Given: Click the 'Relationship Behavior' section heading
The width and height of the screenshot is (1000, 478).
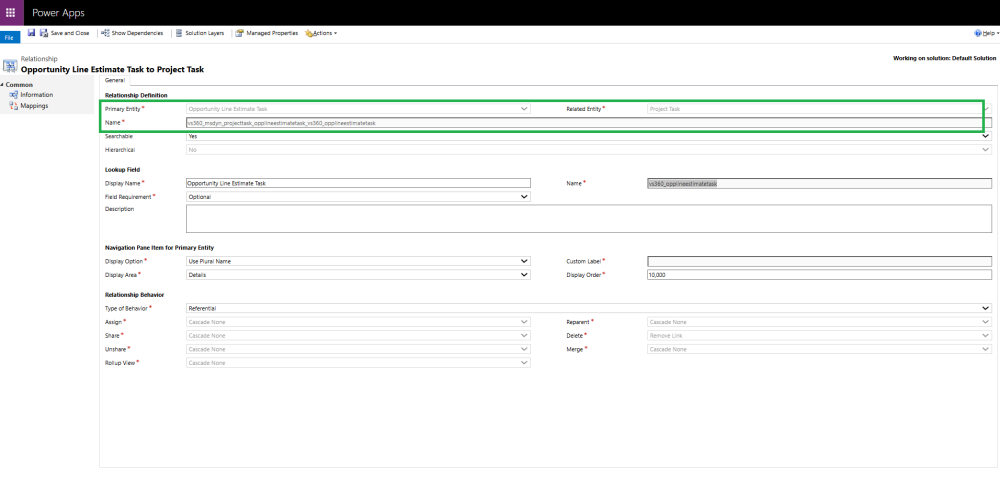Looking at the screenshot, I should coord(134,295).
